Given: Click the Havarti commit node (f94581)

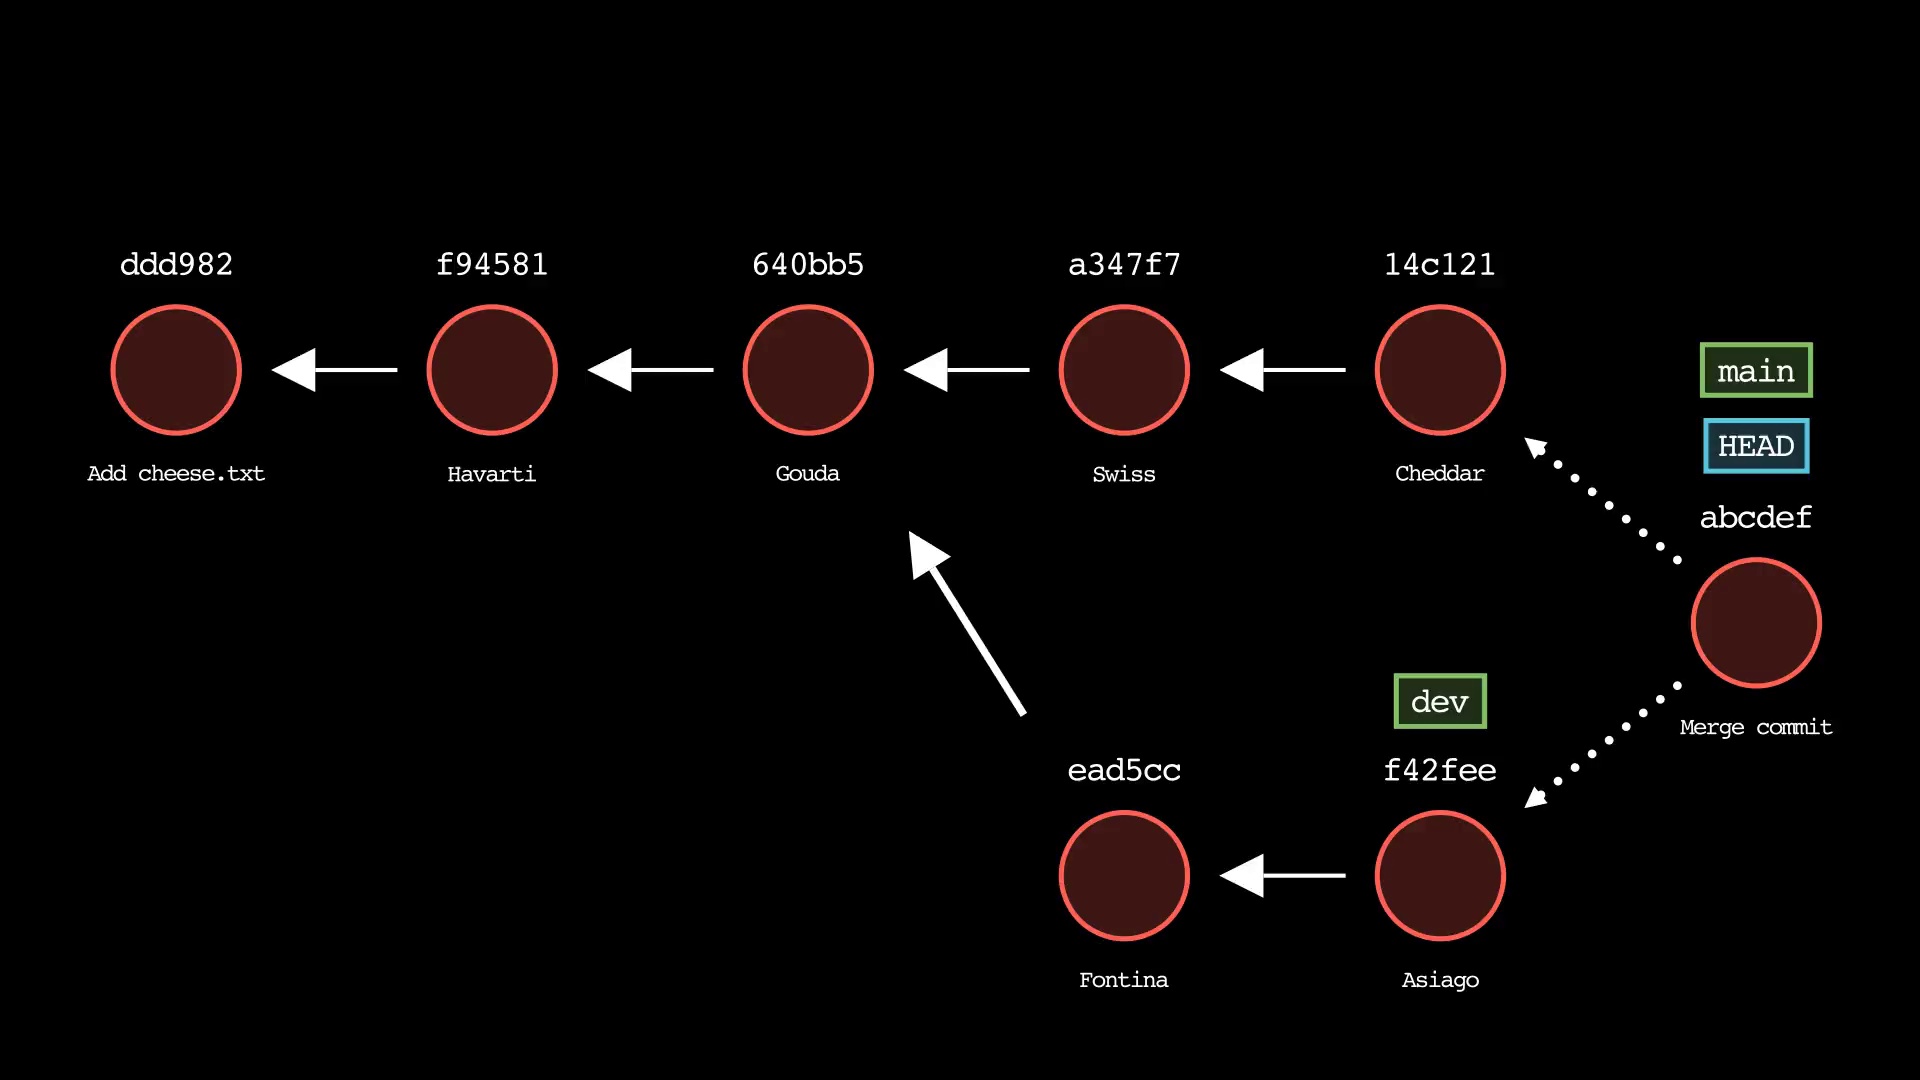Looking at the screenshot, I should point(491,369).
